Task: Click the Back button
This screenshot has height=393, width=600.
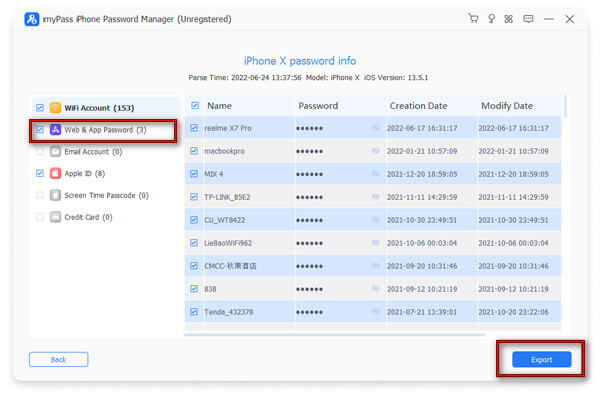Action: pyautogui.click(x=59, y=359)
